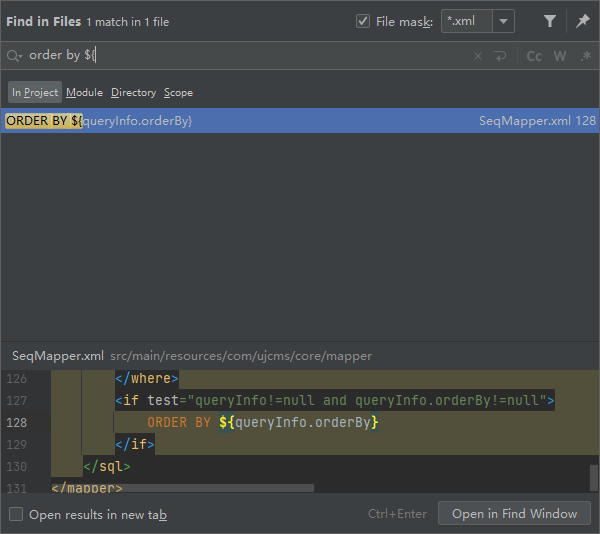This screenshot has height=534, width=600.
Task: Click the closing if tag on line 129
Action: (135, 444)
